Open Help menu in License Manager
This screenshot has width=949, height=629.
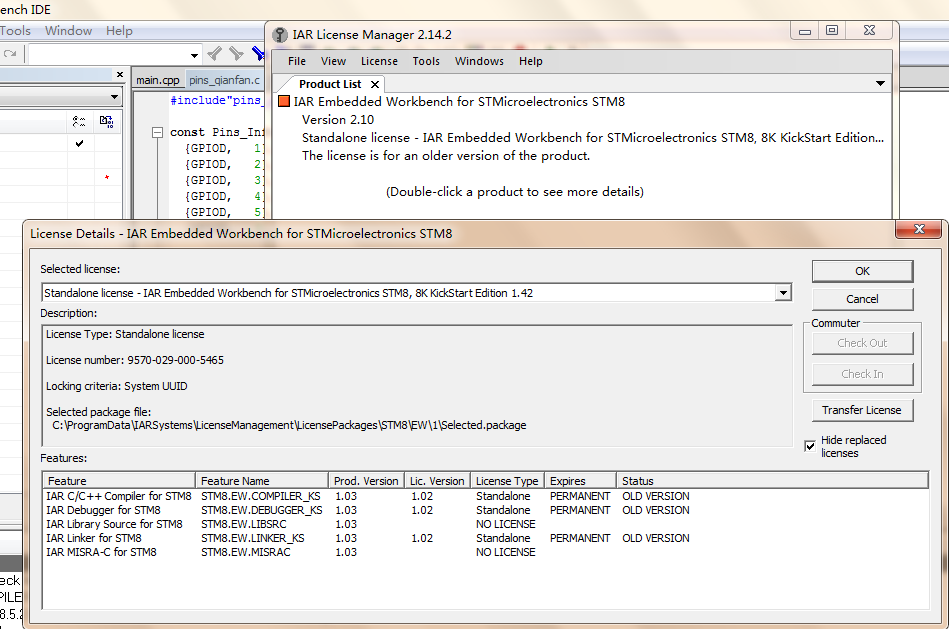click(x=531, y=61)
